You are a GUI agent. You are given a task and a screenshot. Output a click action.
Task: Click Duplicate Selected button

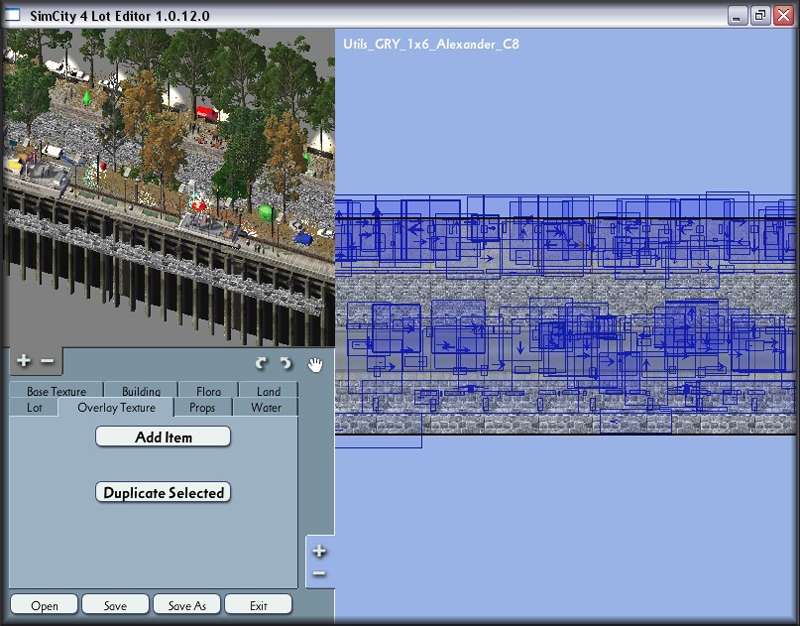163,492
